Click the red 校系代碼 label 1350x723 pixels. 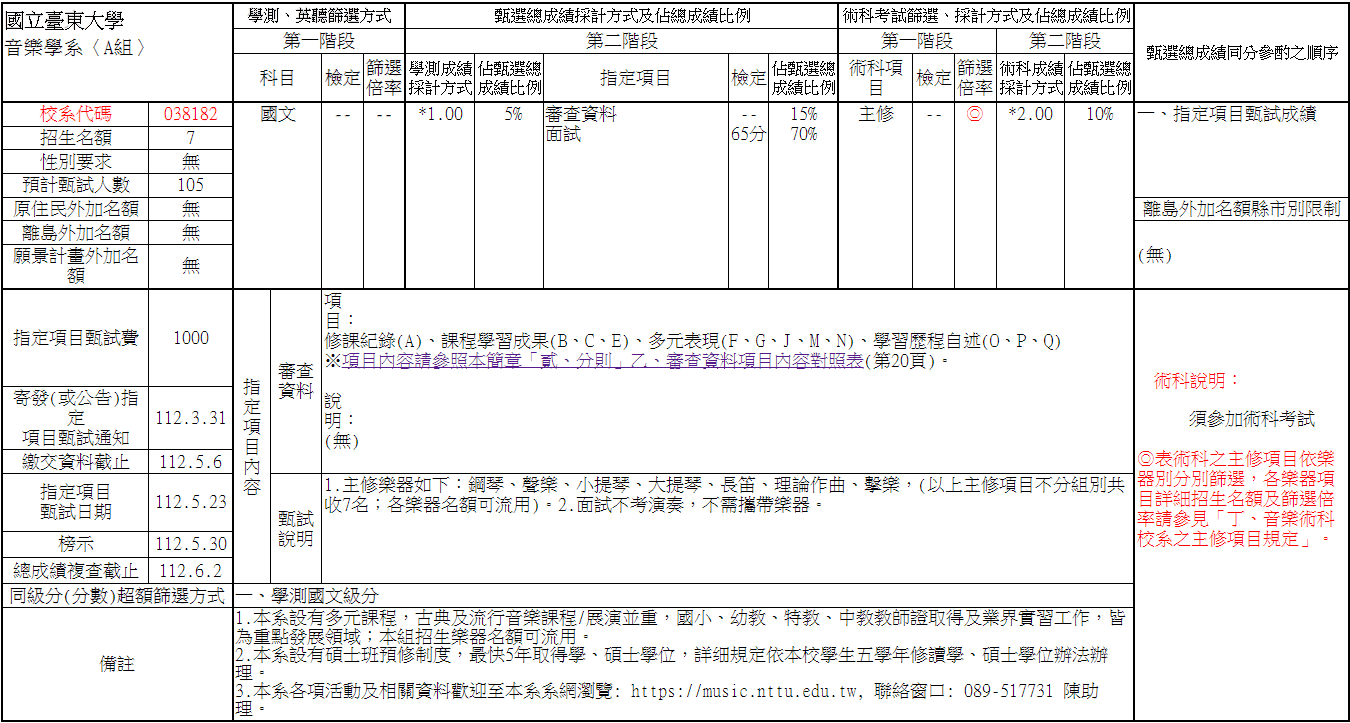pyautogui.click(x=75, y=114)
